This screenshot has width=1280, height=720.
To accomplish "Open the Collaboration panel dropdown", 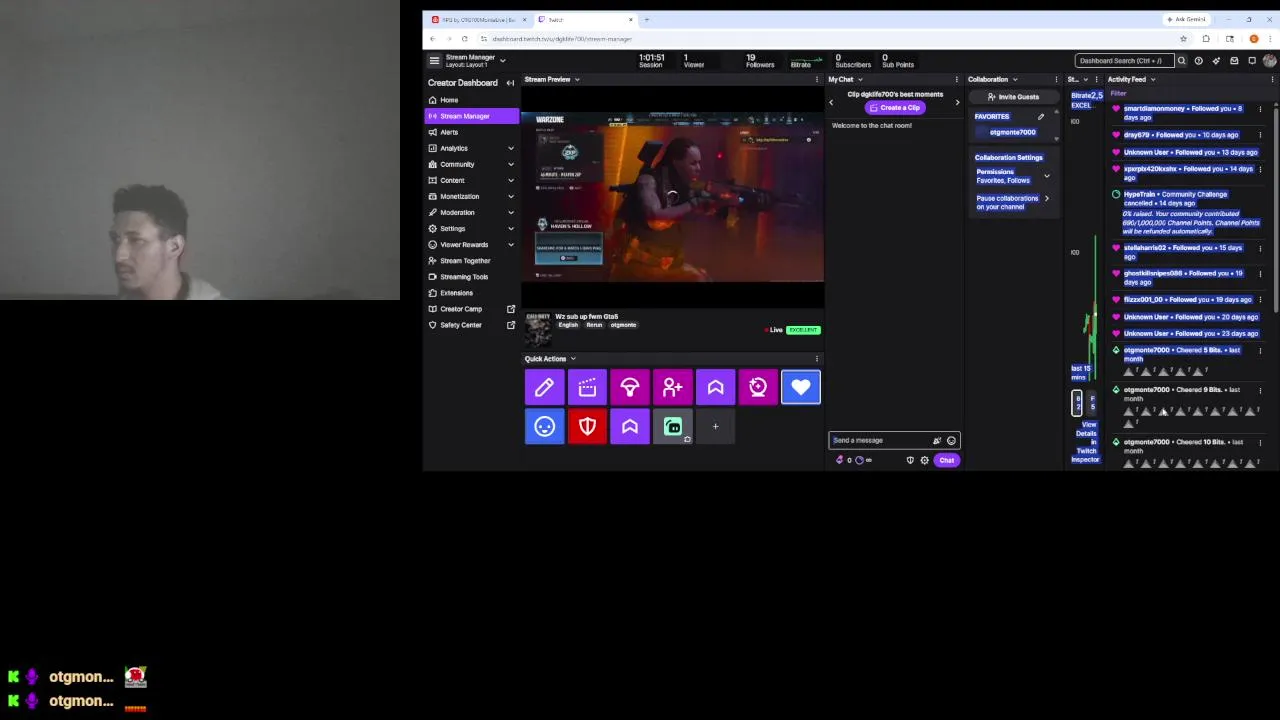I will tap(1015, 79).
